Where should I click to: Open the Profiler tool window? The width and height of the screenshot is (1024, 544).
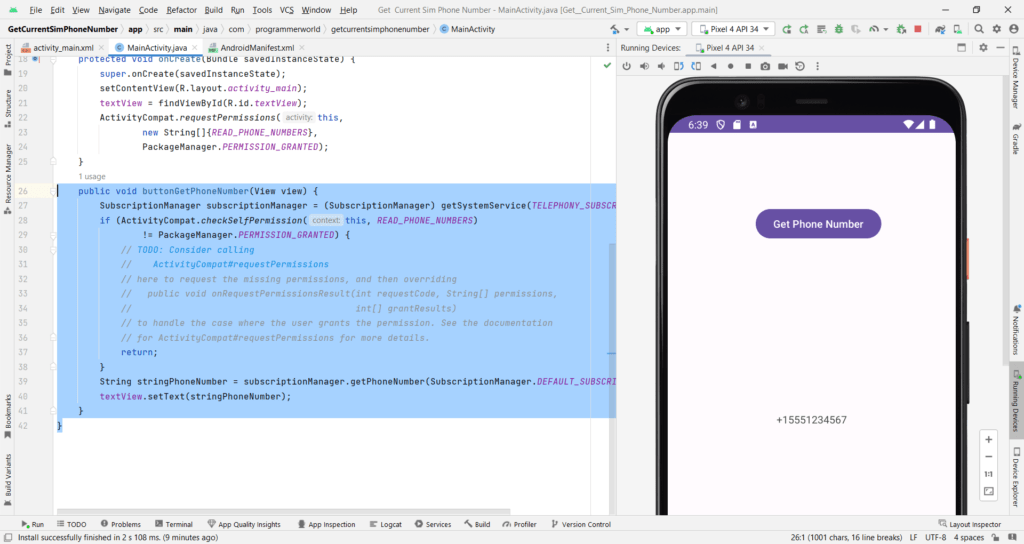click(x=520, y=524)
